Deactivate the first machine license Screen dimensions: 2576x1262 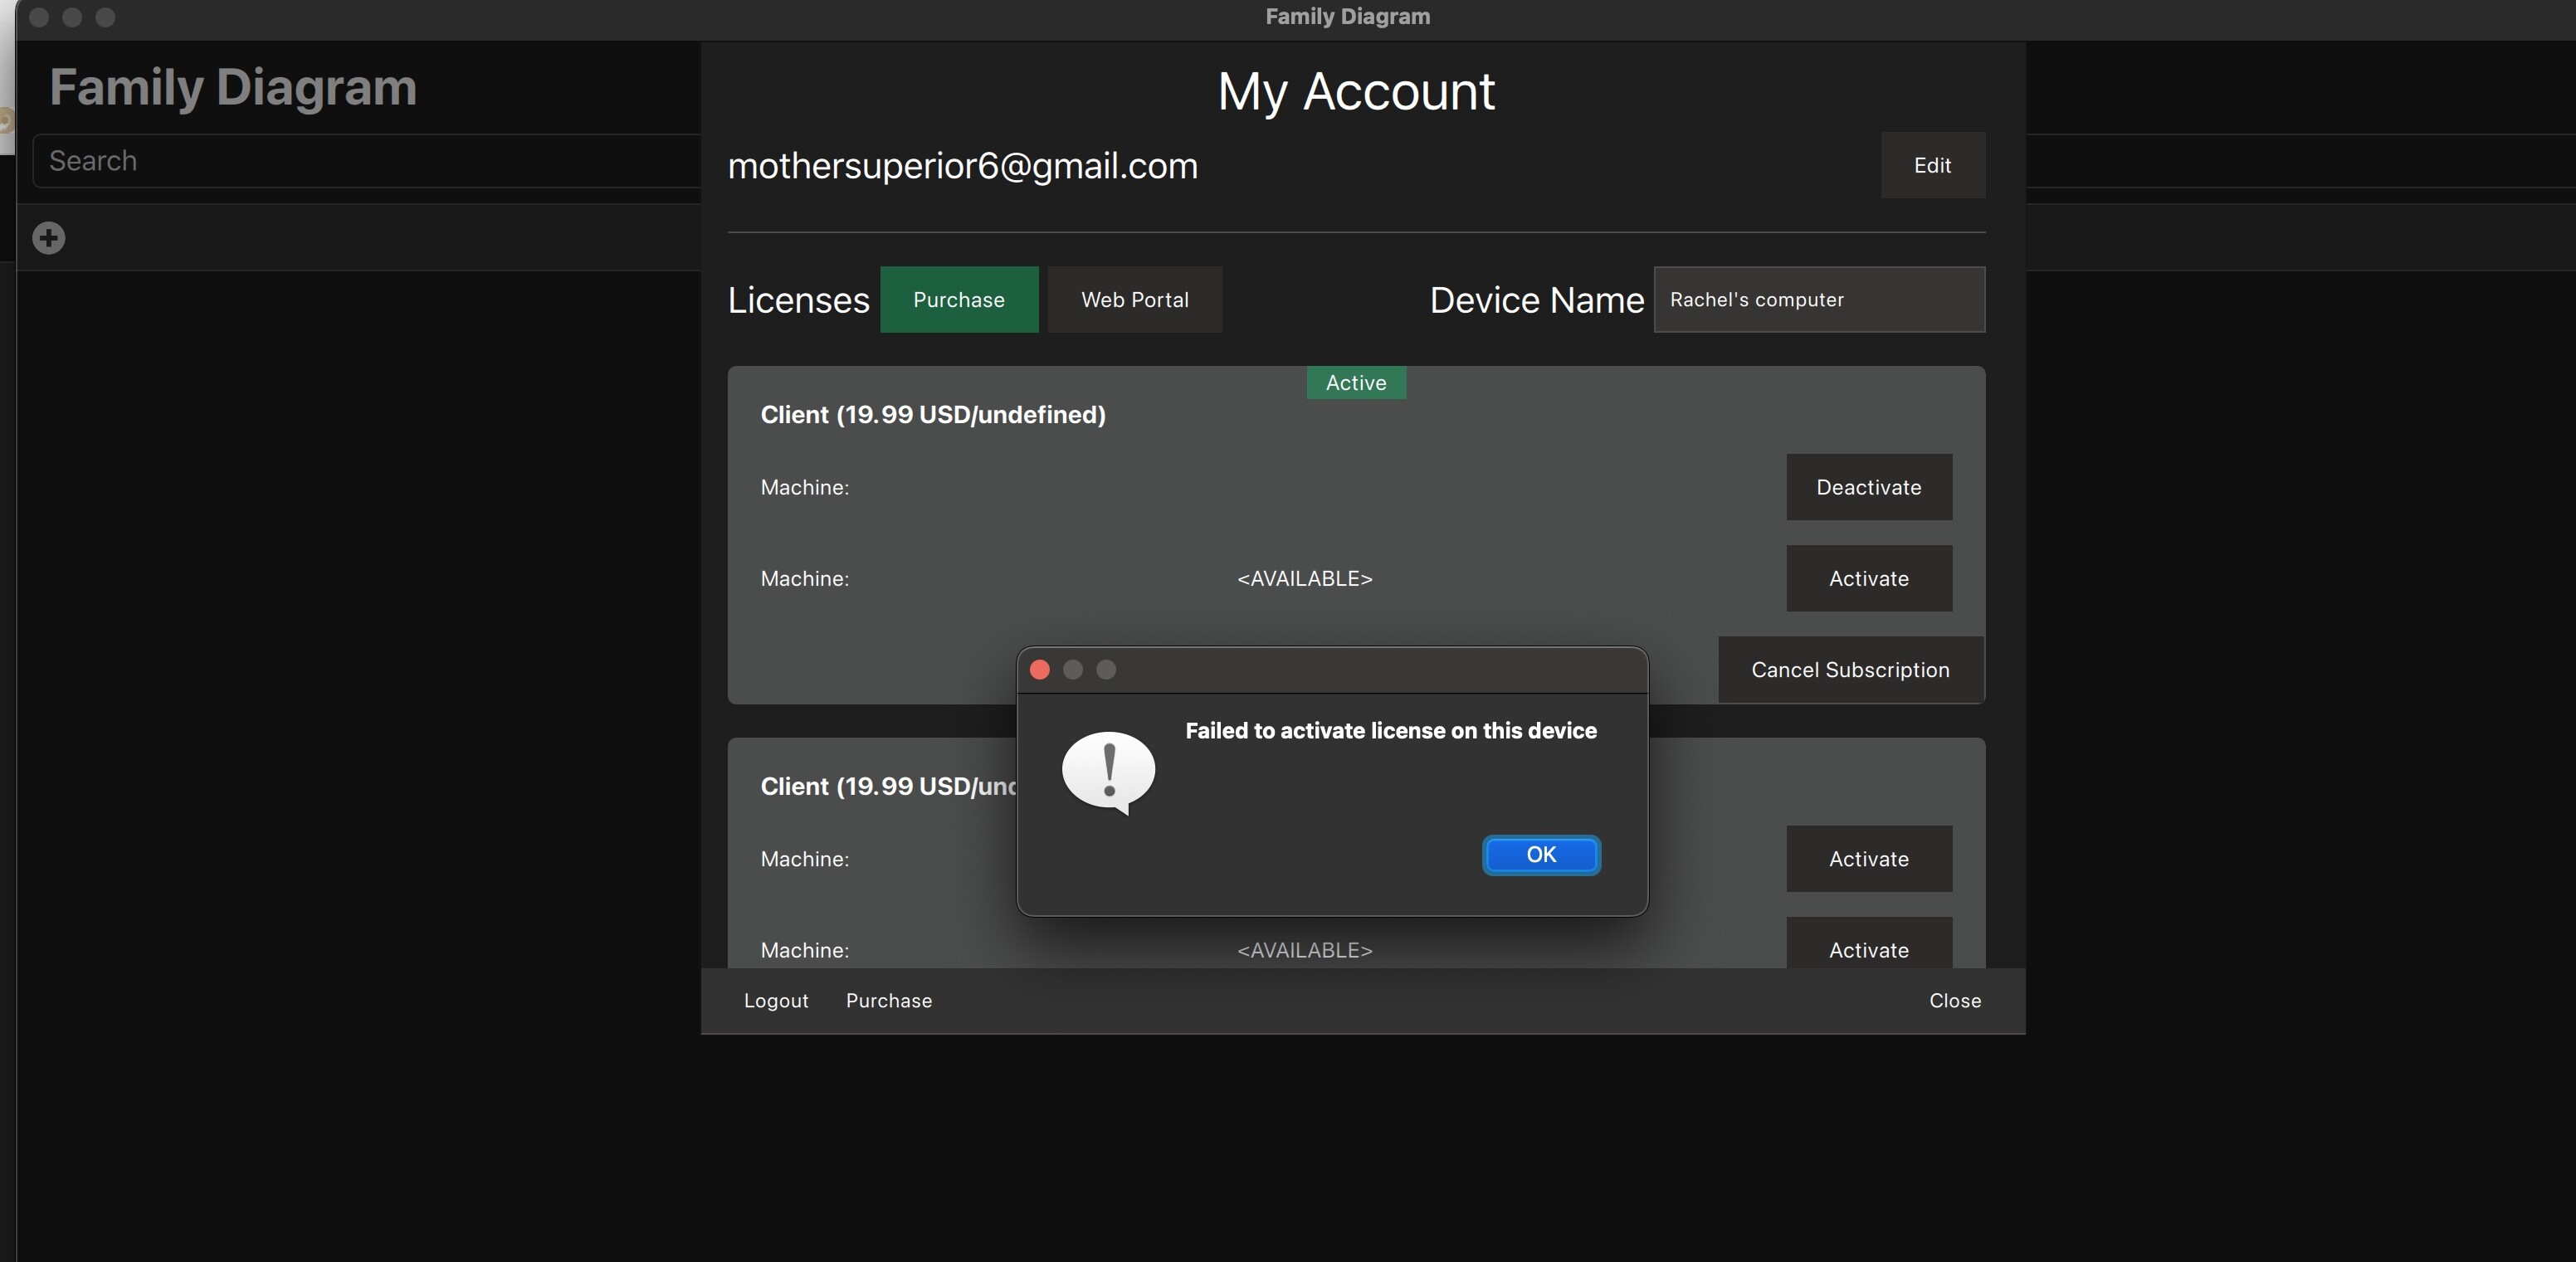click(x=1868, y=487)
